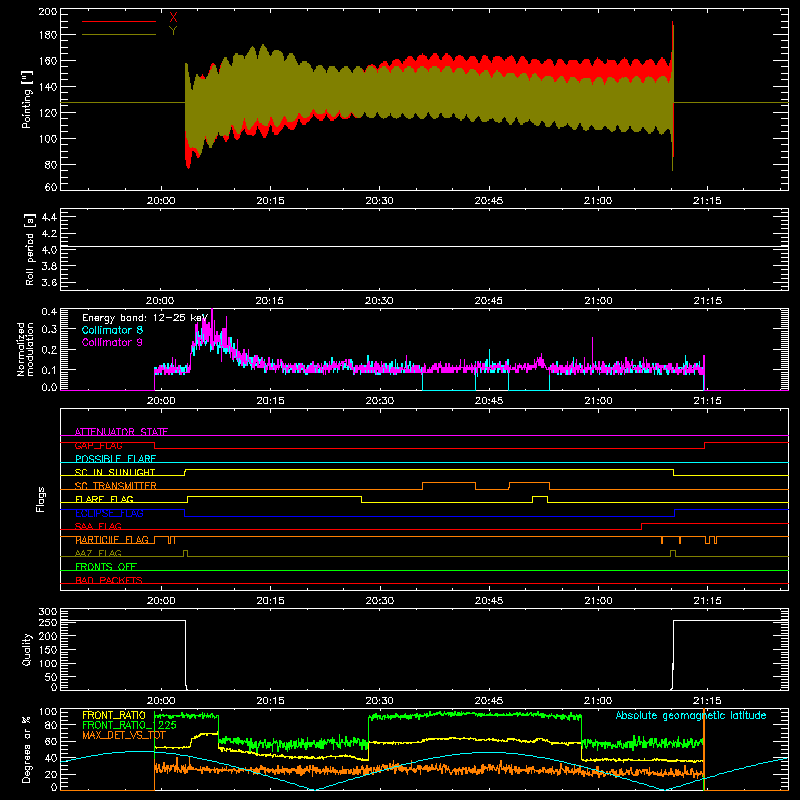Click the PARTICLE_FLAG label
Viewport: 800px width, 800px height.
coord(112,540)
